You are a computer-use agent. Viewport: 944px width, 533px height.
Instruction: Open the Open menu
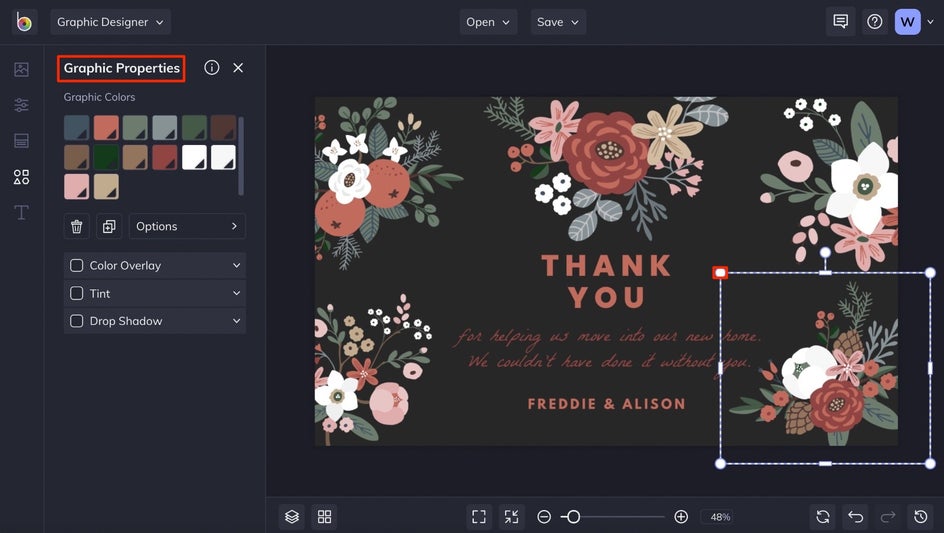tap(488, 22)
